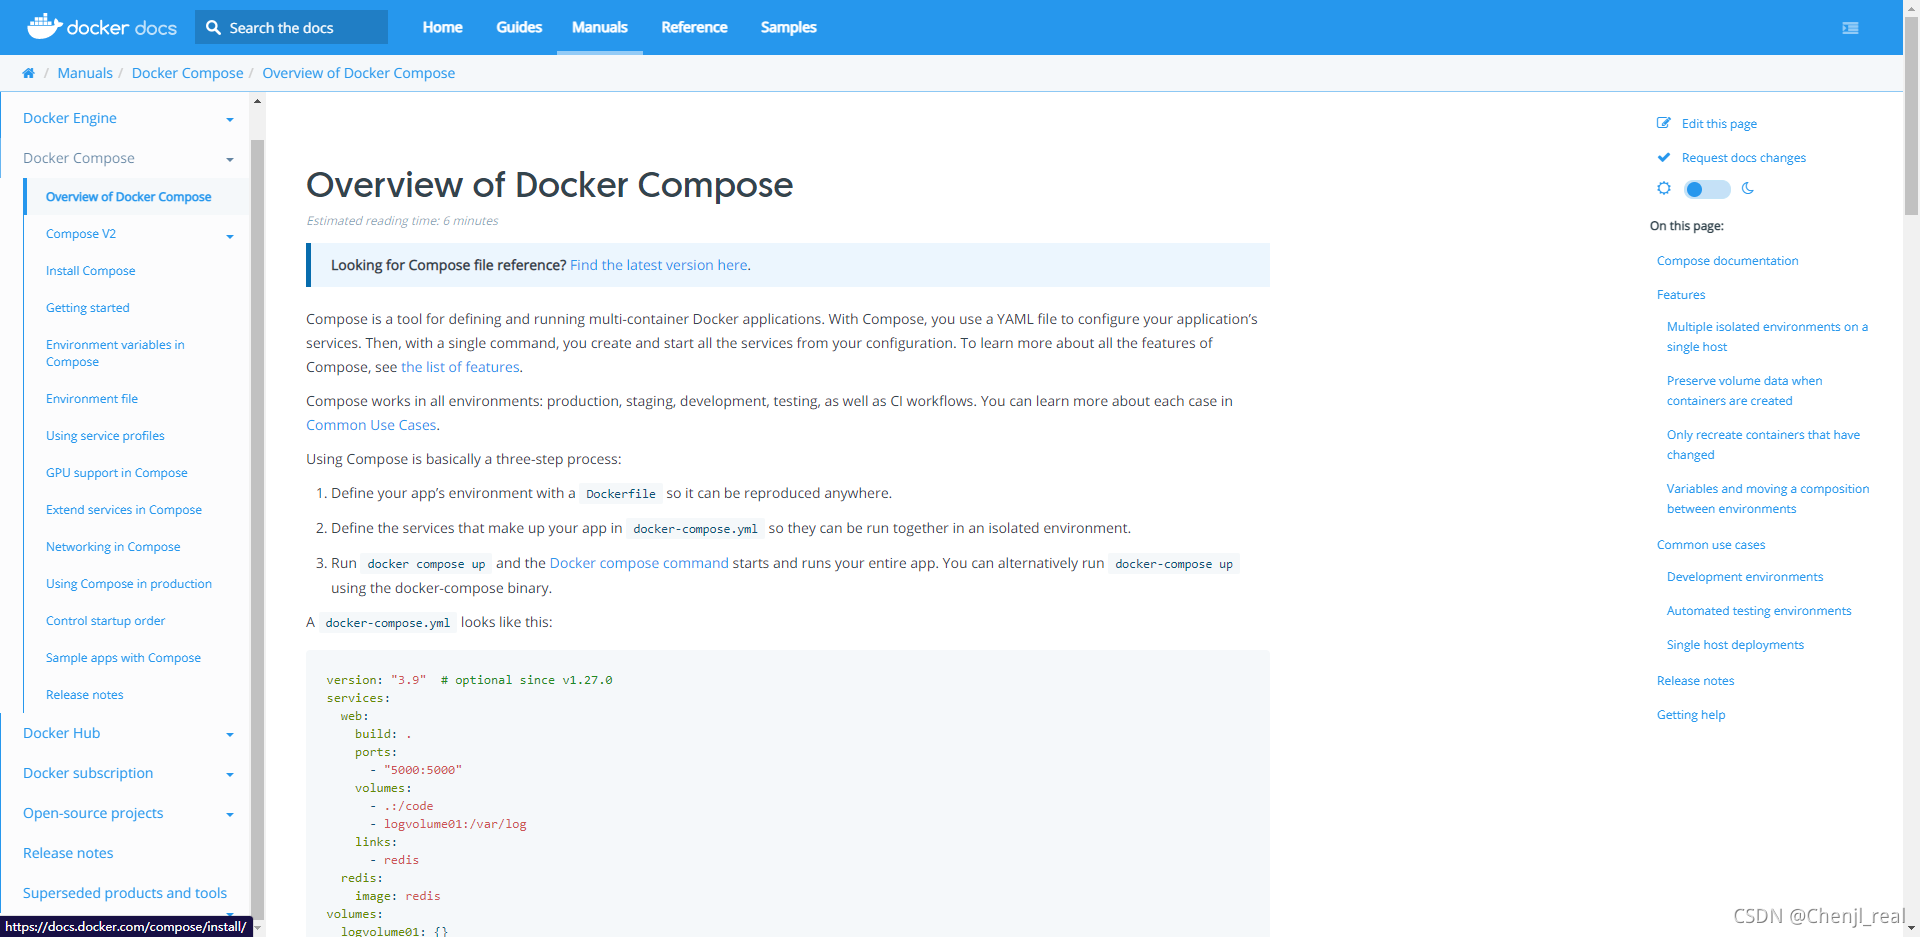
Task: Click the home breadcrumb icon
Action: coord(28,73)
